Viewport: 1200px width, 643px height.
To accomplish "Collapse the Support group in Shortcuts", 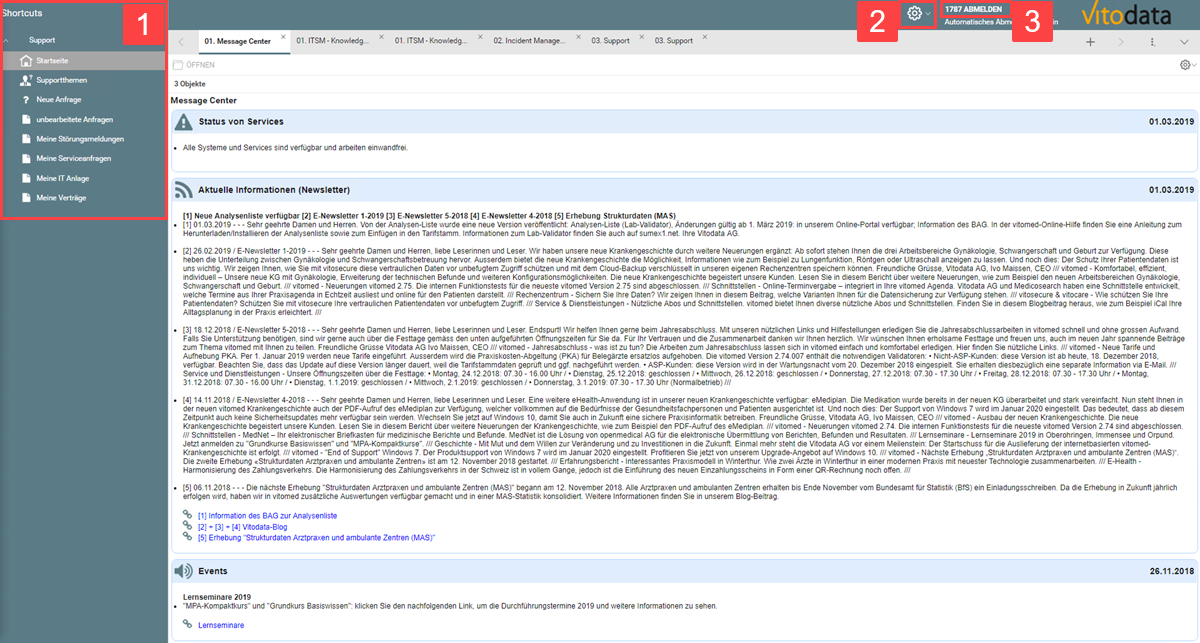I will point(8,41).
